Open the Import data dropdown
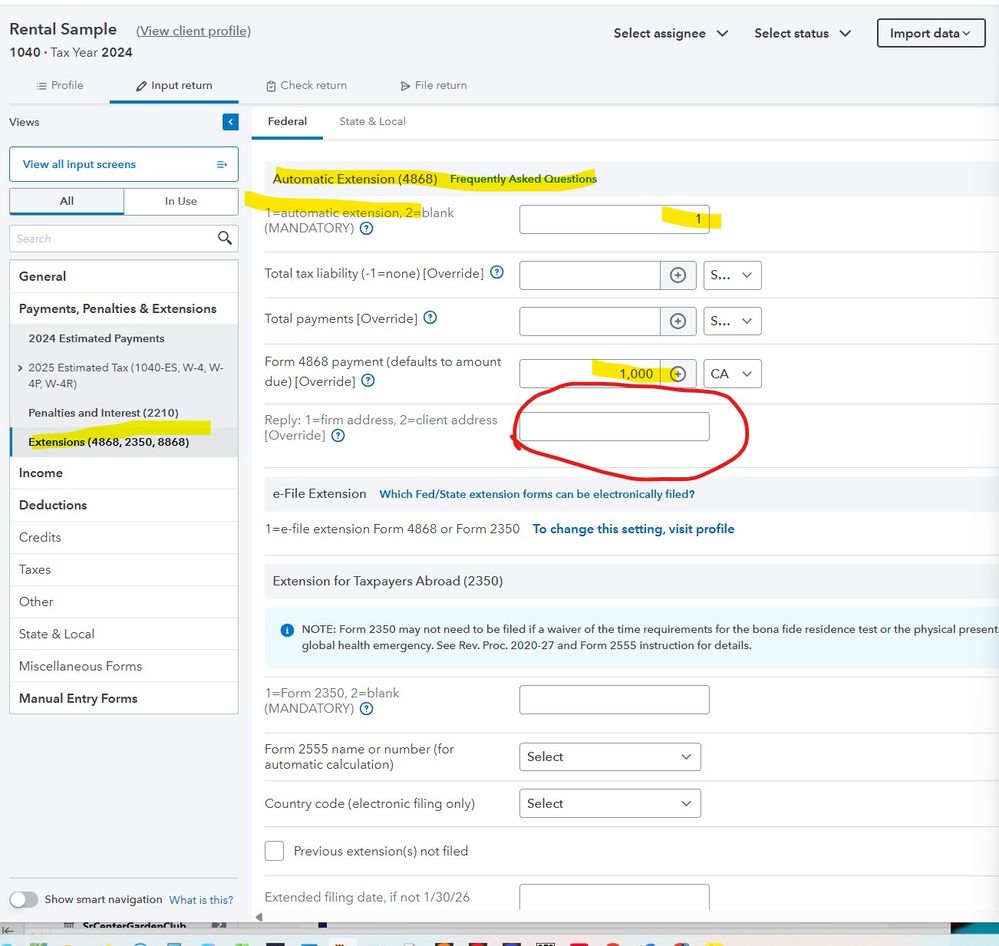999x946 pixels. tap(930, 33)
